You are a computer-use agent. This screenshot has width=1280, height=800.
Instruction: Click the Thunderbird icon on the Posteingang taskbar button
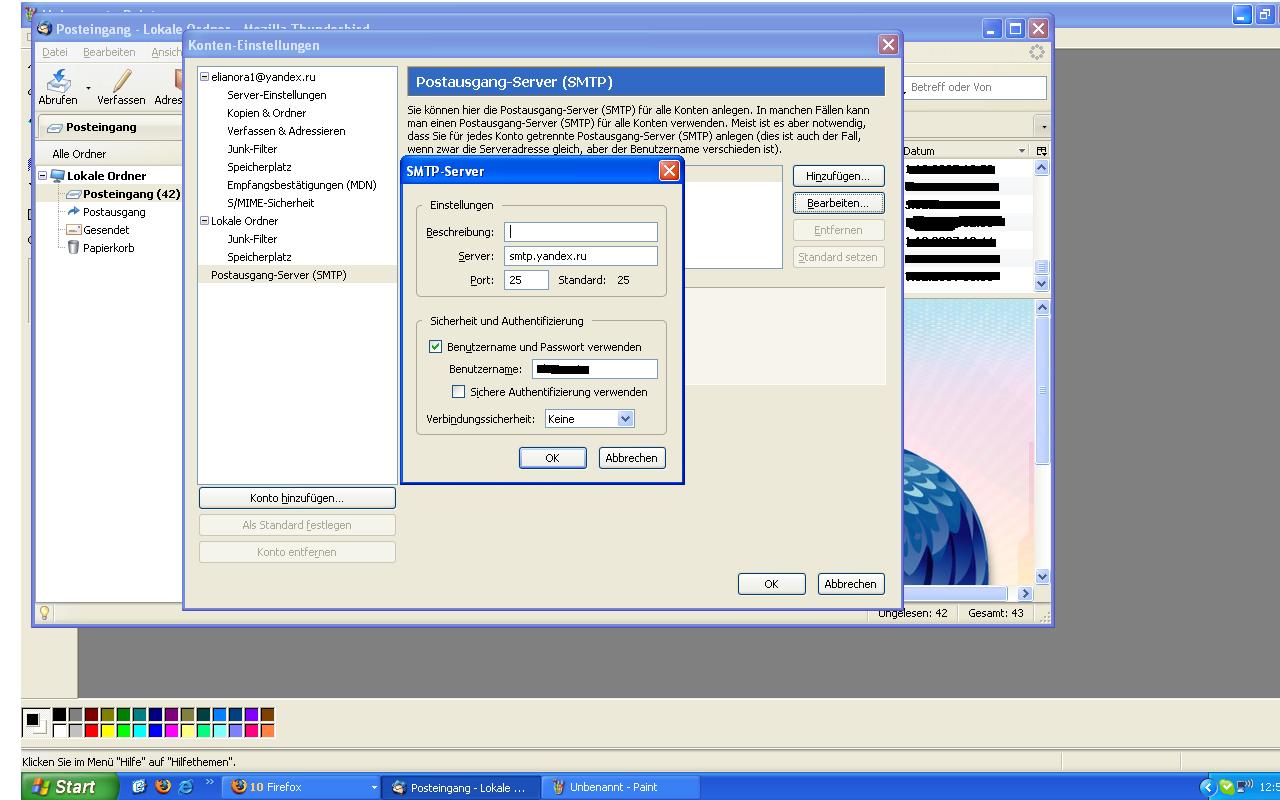399,787
